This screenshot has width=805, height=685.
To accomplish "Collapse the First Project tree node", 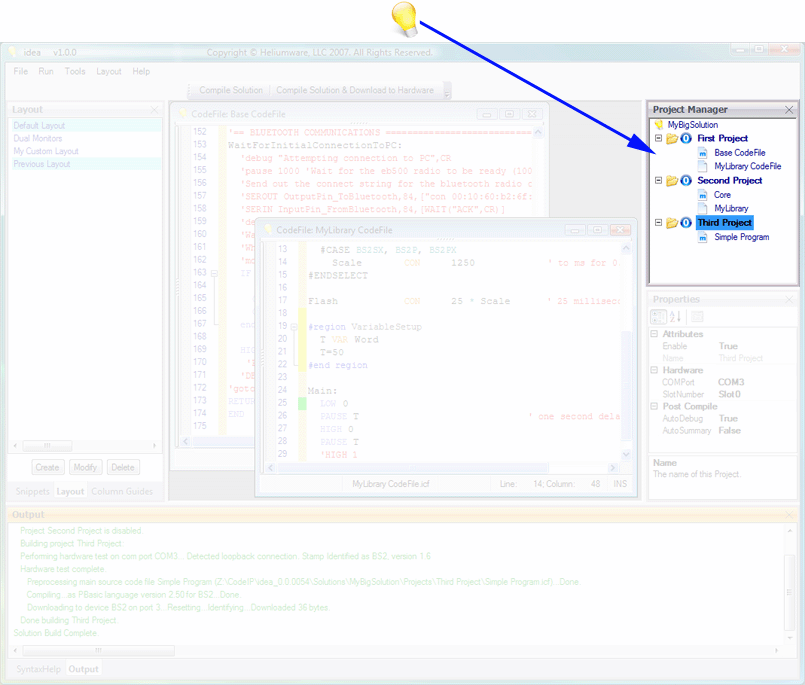I will [x=659, y=138].
